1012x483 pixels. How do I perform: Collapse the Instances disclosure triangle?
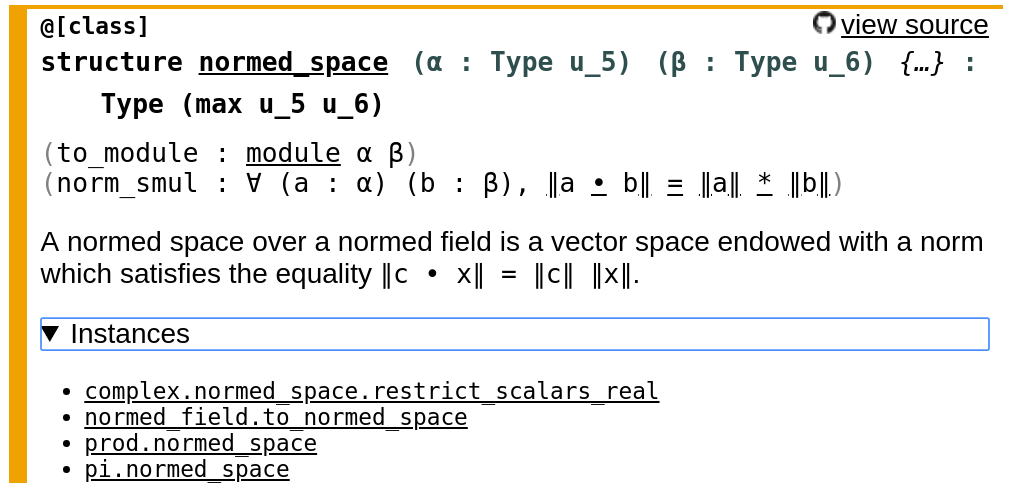pyautogui.click(x=50, y=334)
